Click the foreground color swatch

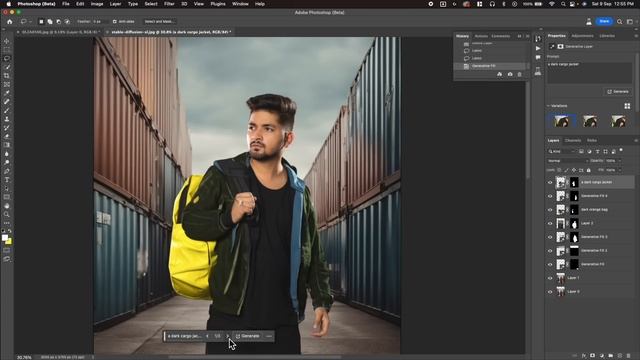coord(5,238)
